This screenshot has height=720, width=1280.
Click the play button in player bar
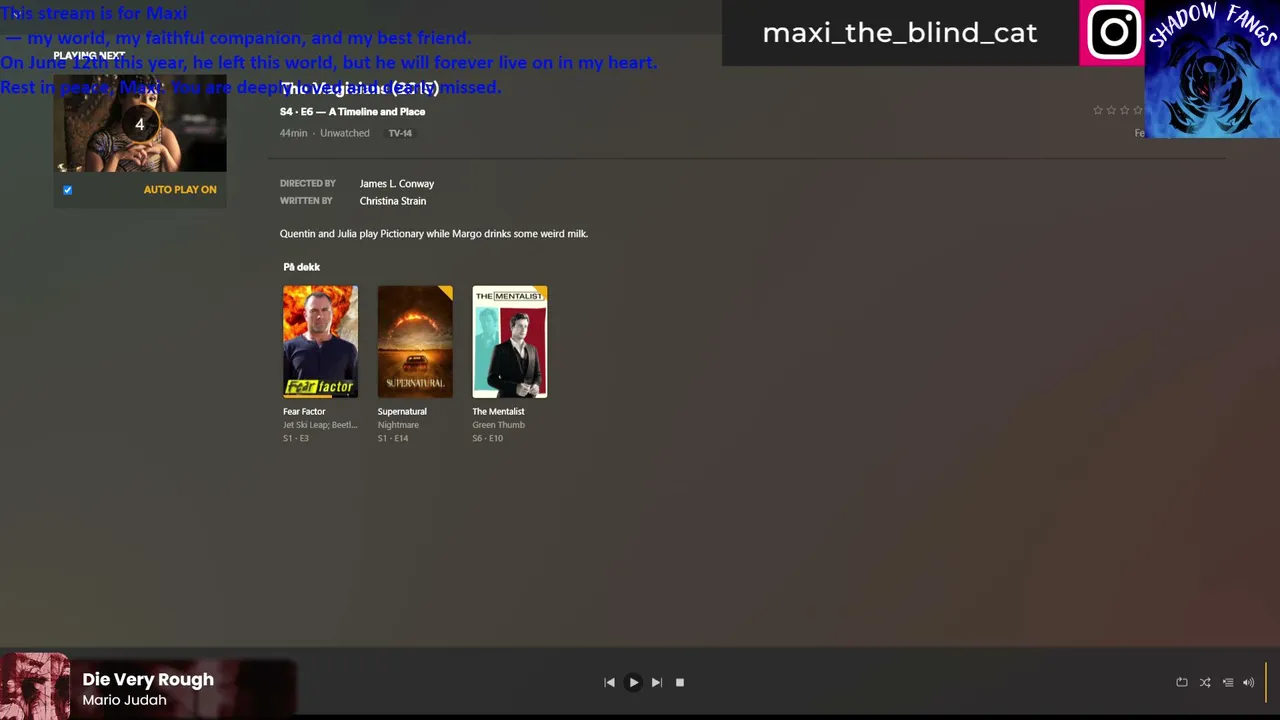(633, 682)
